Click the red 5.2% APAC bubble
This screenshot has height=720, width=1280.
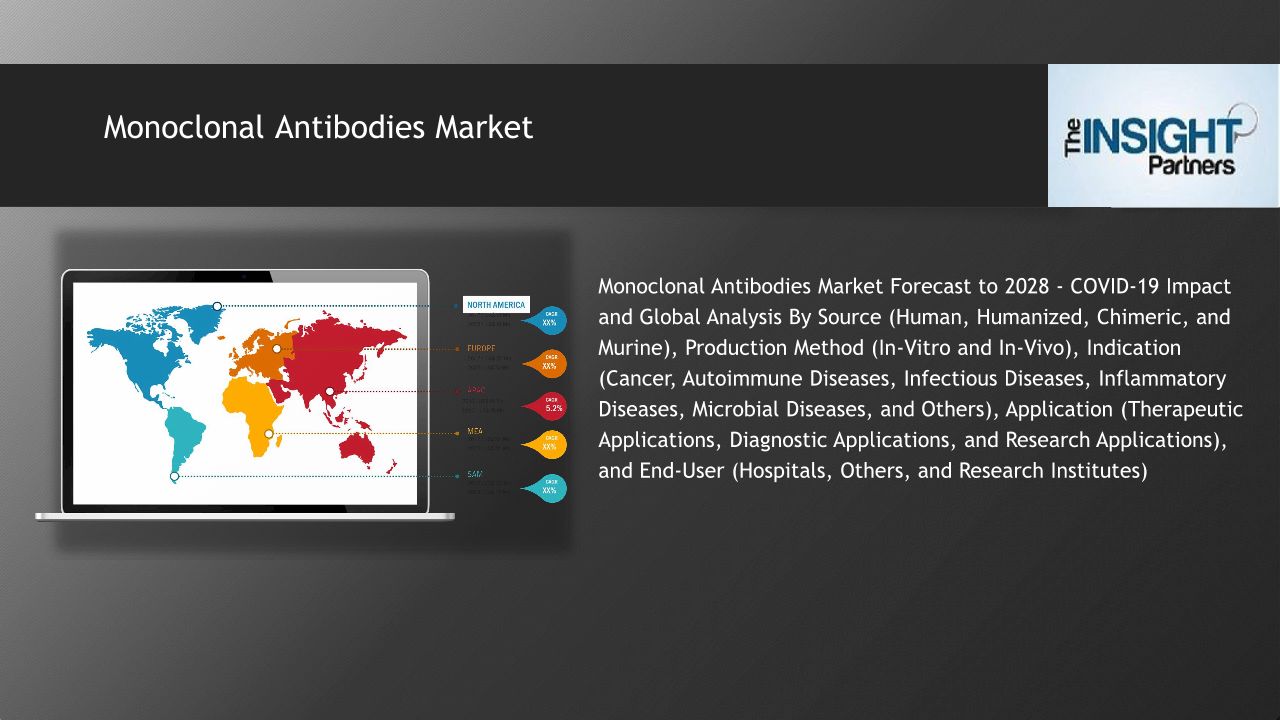pyautogui.click(x=552, y=405)
